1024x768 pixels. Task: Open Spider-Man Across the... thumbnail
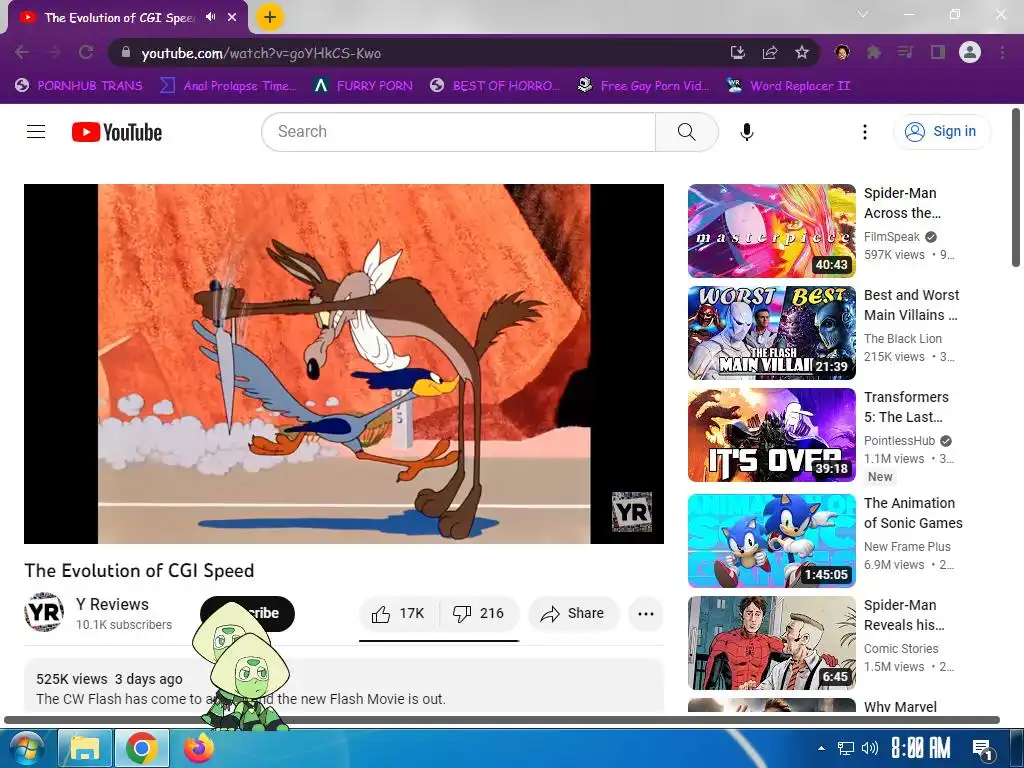coord(771,231)
